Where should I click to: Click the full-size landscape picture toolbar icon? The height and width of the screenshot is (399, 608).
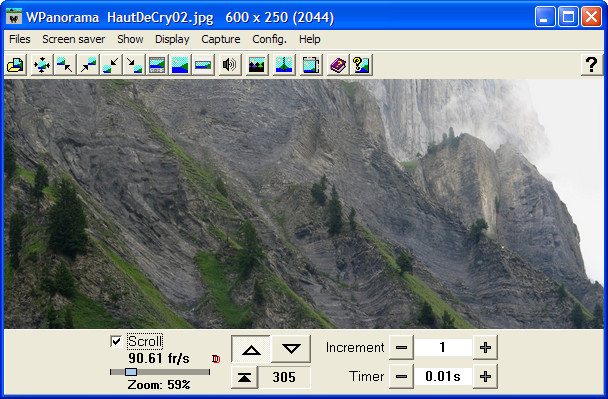[180, 65]
